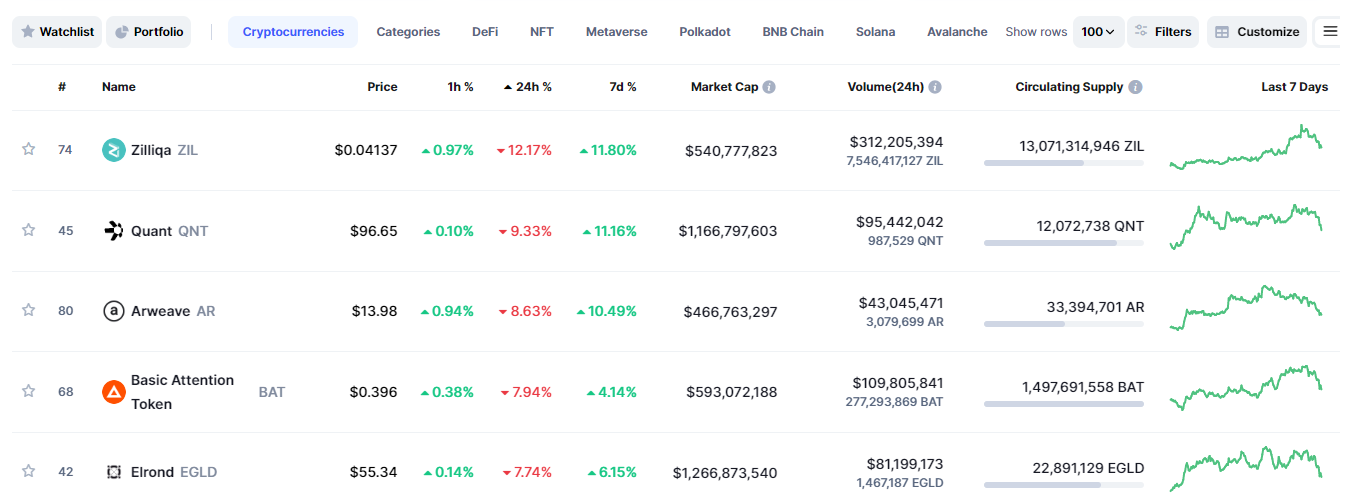Image resolution: width=1349 pixels, height=496 pixels.
Task: Click Arweave circulating supply progress bar
Action: coord(1064,323)
